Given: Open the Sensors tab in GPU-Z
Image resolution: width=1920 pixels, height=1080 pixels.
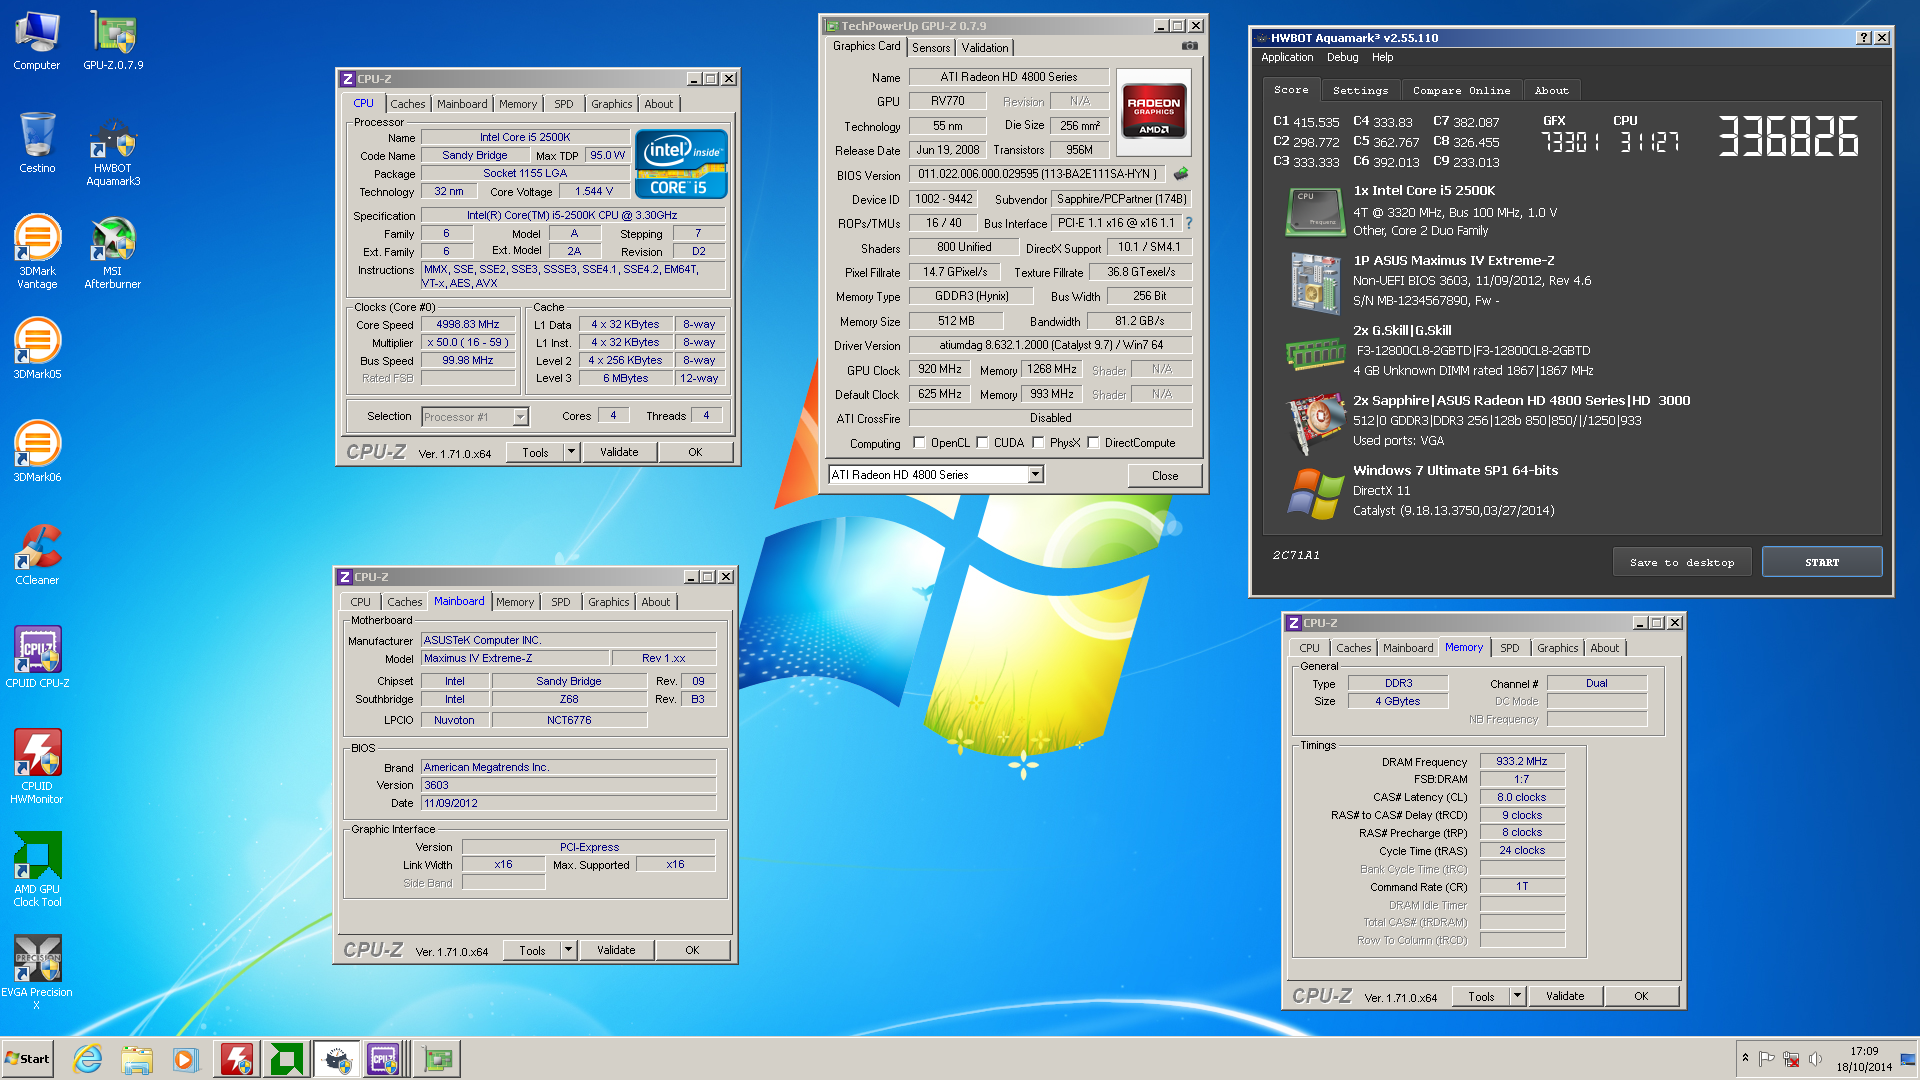Looking at the screenshot, I should (930, 48).
